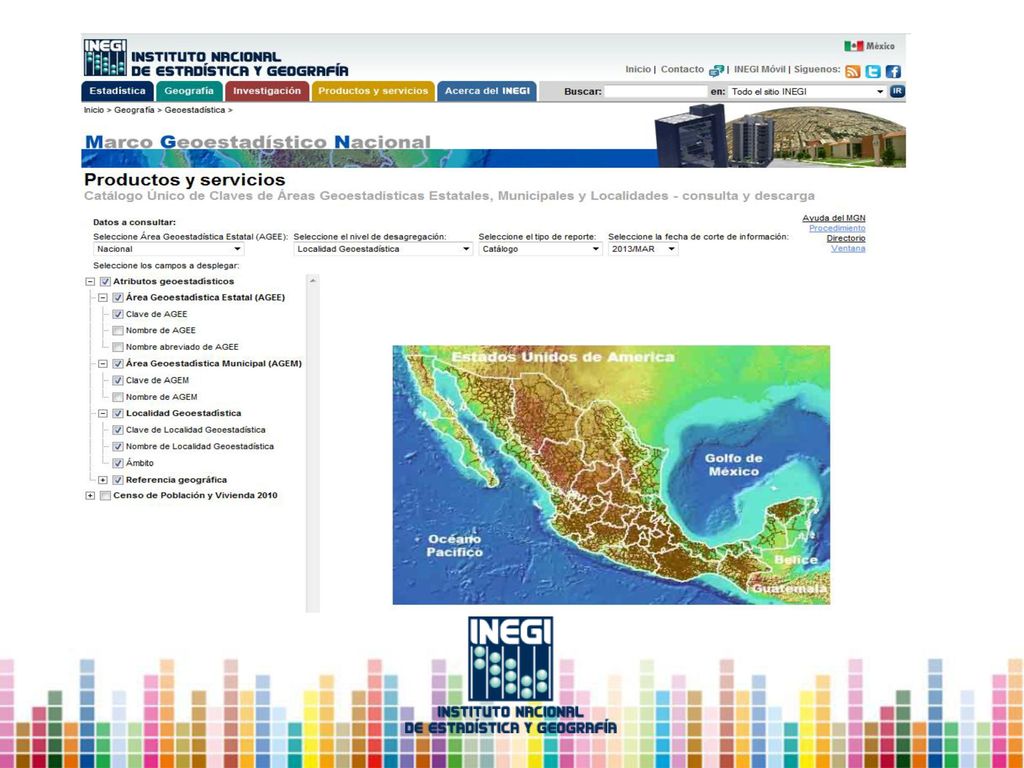Uncheck the 'Clave de AGEE' checkbox

point(118,314)
